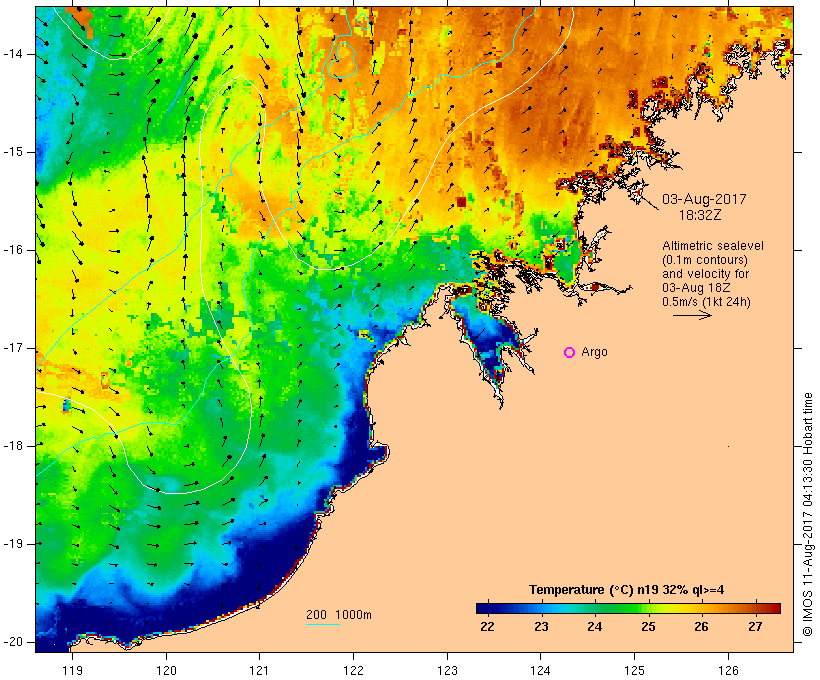
Task: Click the -15 latitude axis label
Action: click(x=12, y=152)
